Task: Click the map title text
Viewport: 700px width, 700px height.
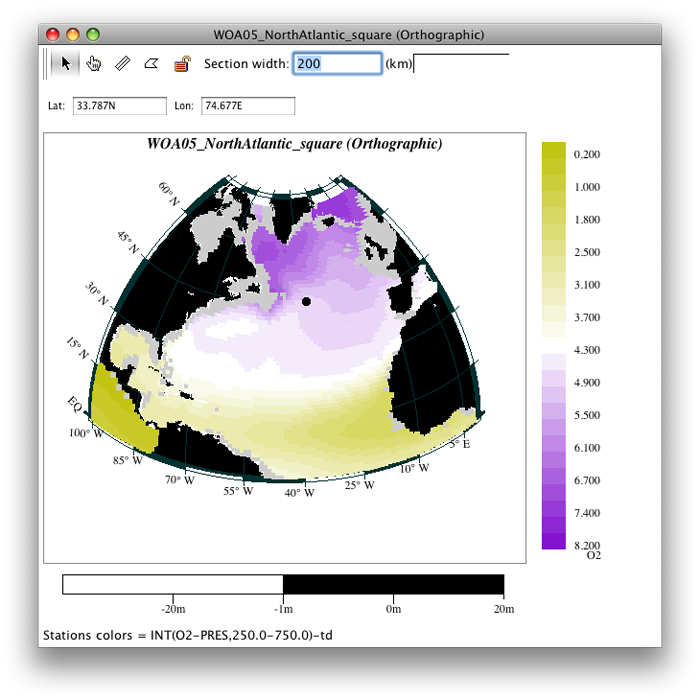Action: [294, 144]
